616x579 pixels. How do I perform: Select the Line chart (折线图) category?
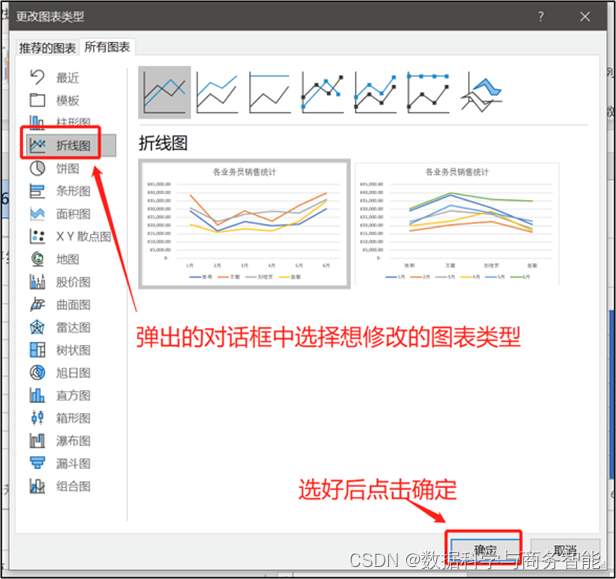[71, 146]
